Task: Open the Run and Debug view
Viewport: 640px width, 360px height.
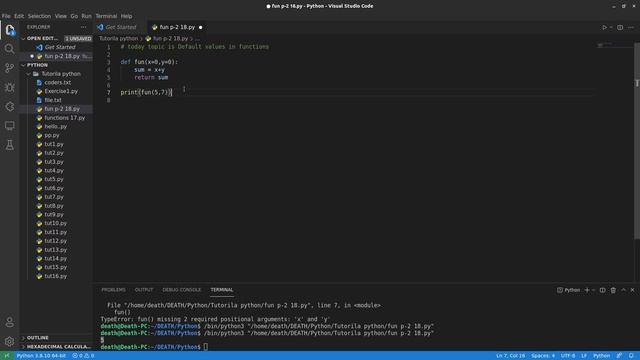Action: 9,87
